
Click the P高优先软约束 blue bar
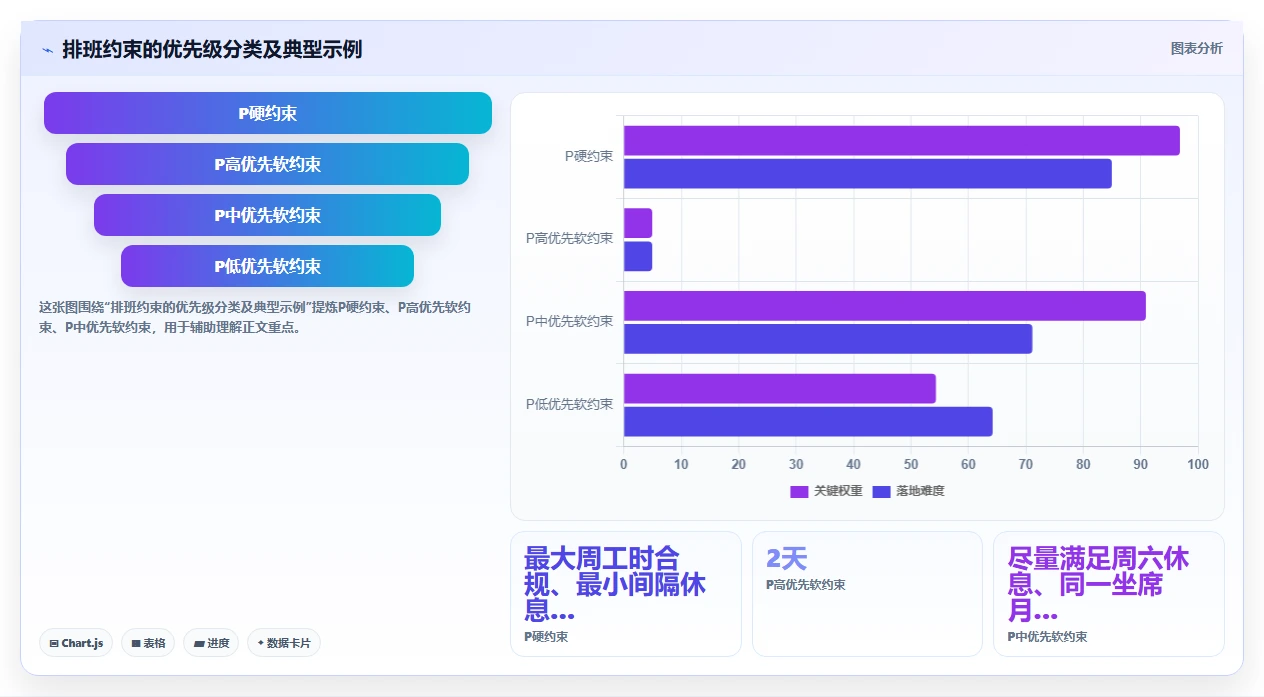click(638, 256)
